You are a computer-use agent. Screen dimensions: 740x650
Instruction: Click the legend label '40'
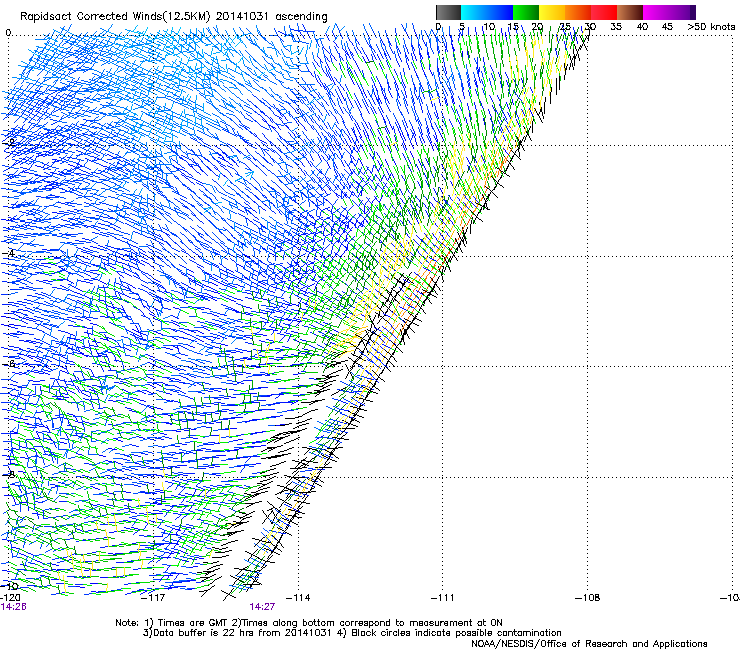[642, 27]
